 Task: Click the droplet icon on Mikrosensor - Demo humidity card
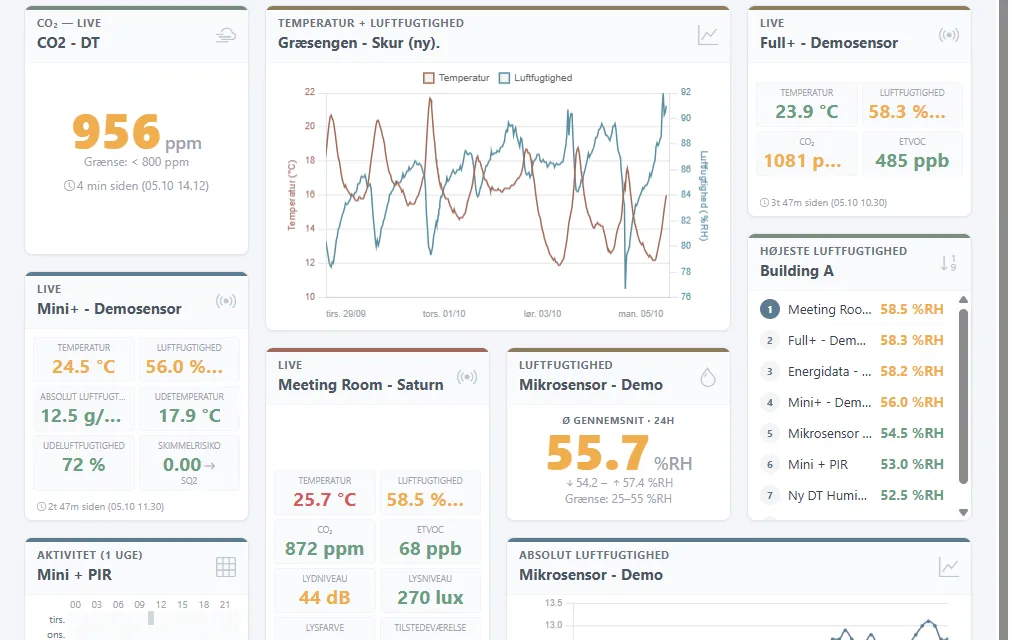(708, 377)
